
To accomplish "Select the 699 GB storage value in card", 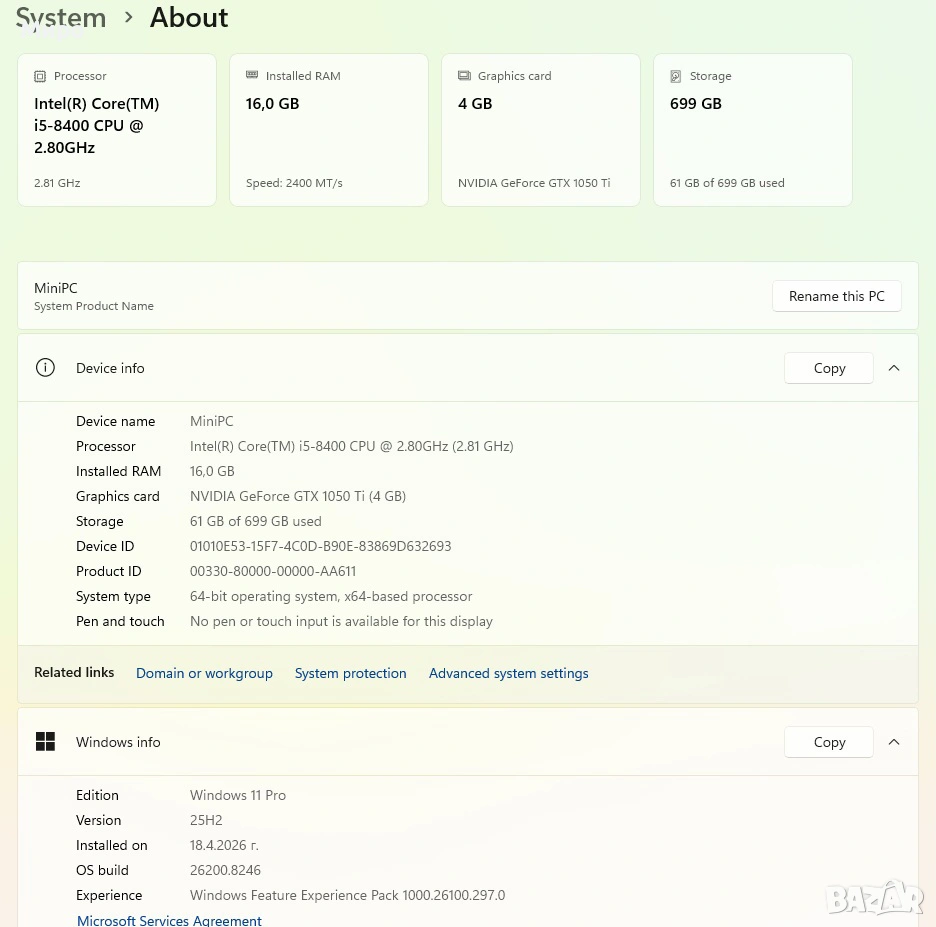I will coord(696,104).
